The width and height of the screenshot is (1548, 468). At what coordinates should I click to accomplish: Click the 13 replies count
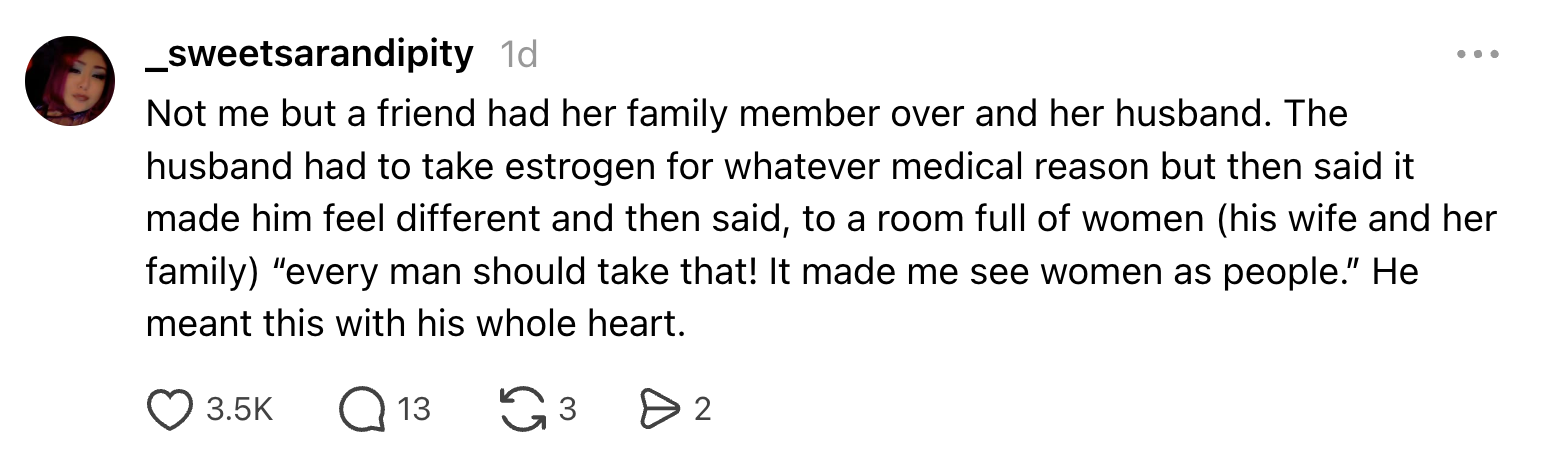[414, 409]
